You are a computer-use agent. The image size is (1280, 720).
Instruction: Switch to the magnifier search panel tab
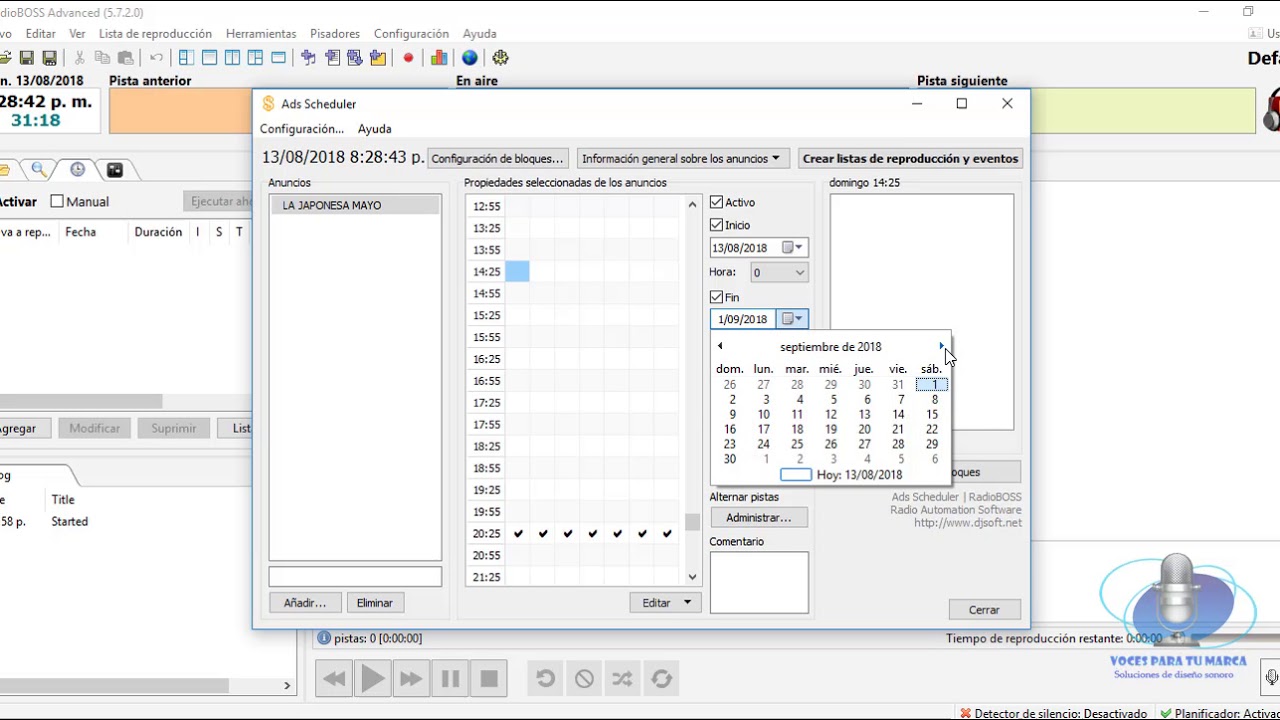(39, 170)
